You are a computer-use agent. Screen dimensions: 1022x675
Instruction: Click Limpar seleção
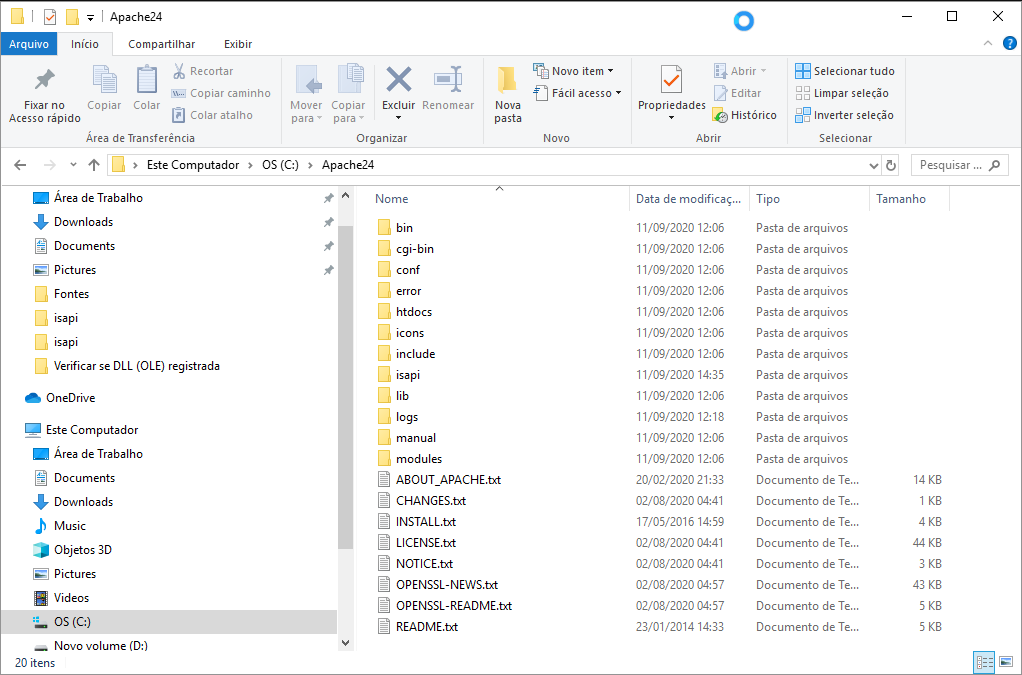[842, 93]
